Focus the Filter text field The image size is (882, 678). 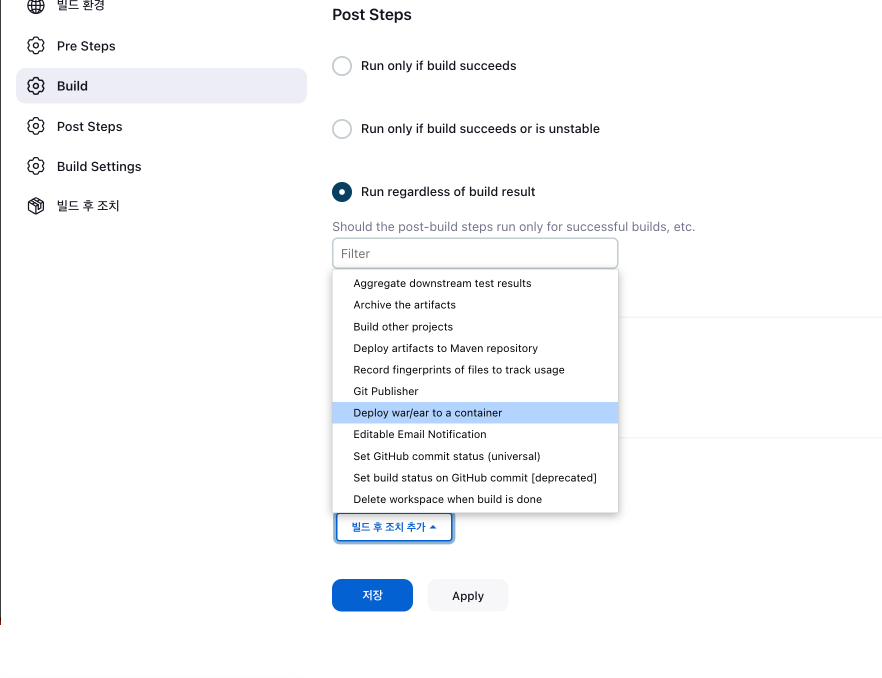pos(475,253)
